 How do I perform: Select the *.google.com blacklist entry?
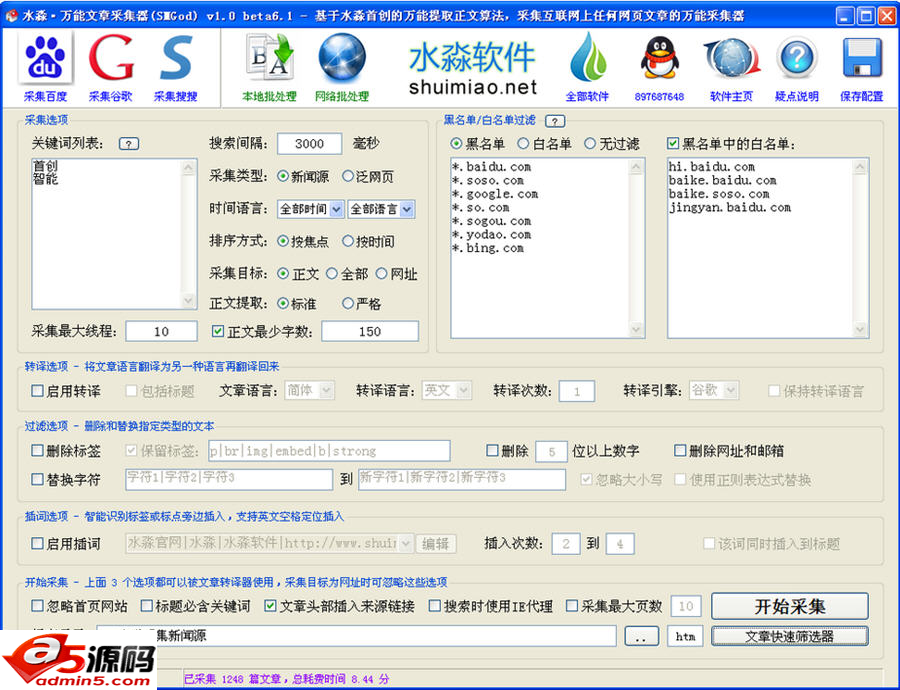point(495,194)
